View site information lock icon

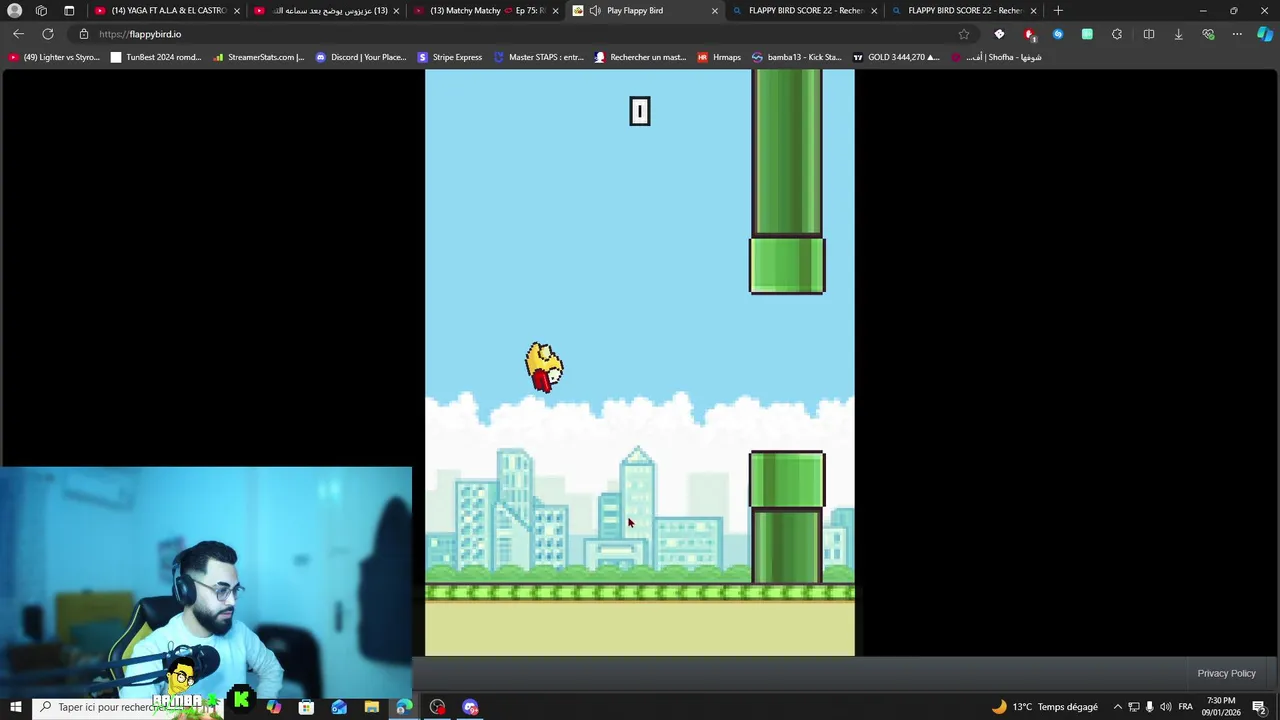coord(84,34)
